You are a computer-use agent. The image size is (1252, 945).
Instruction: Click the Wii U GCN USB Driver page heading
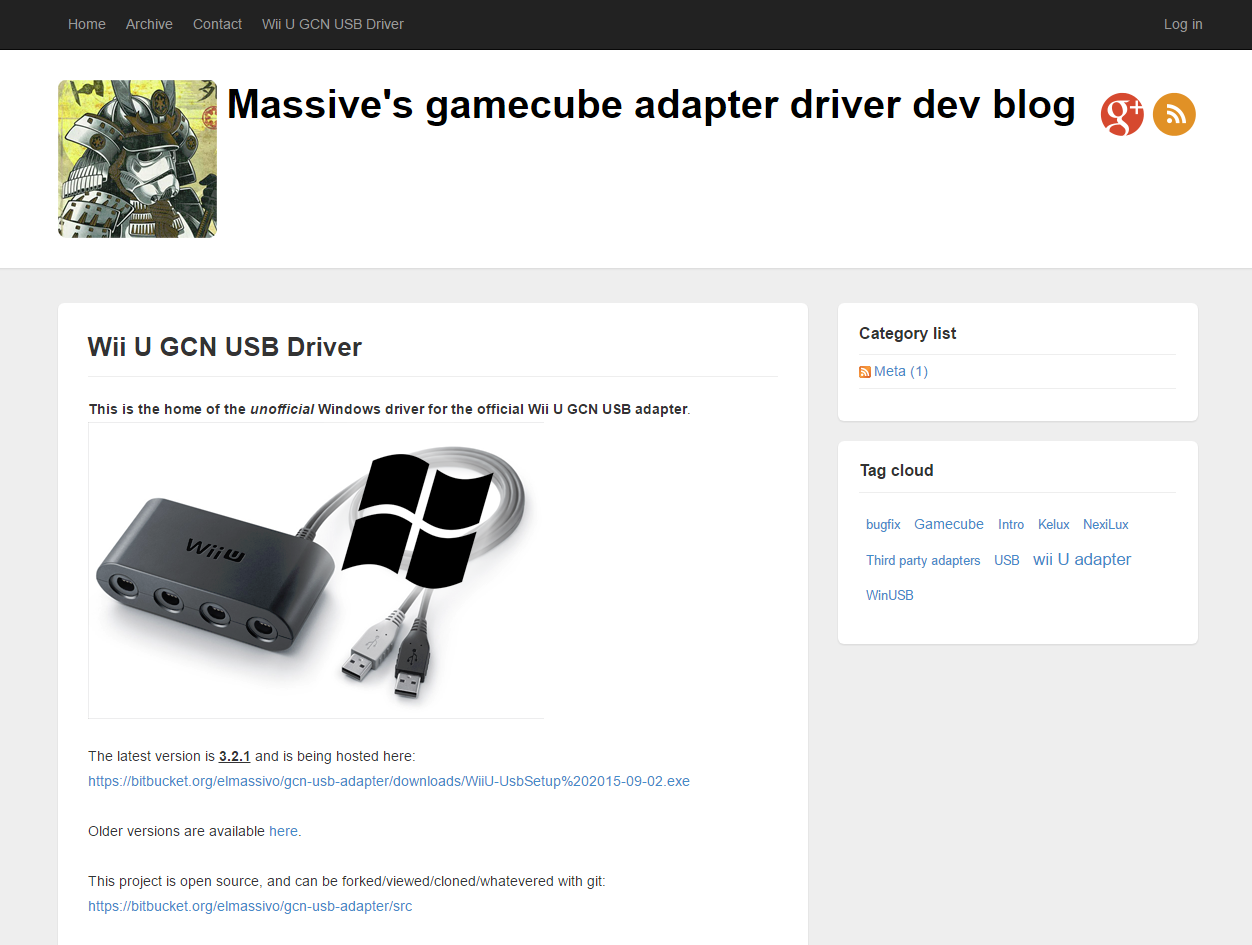click(x=225, y=347)
